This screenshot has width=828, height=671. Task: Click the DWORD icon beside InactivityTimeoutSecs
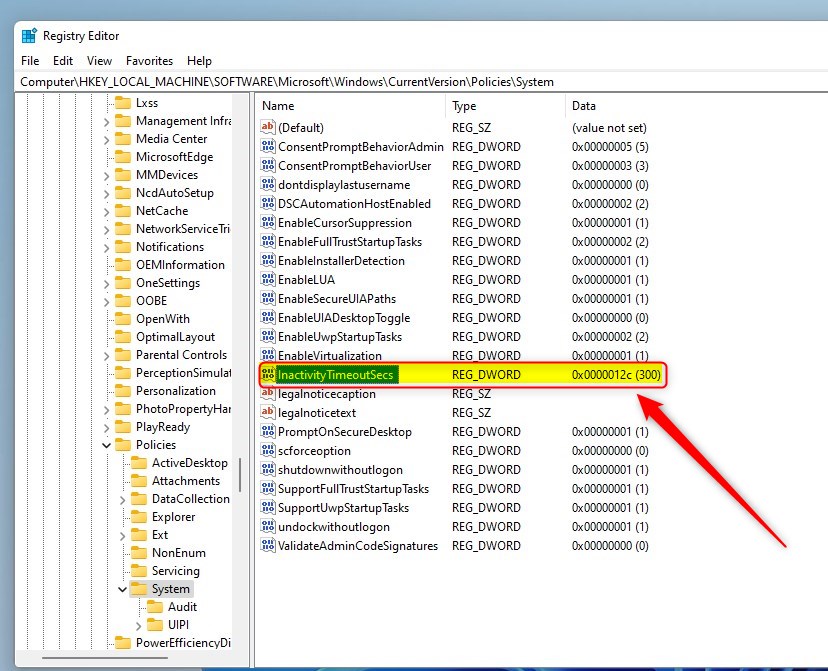(267, 375)
